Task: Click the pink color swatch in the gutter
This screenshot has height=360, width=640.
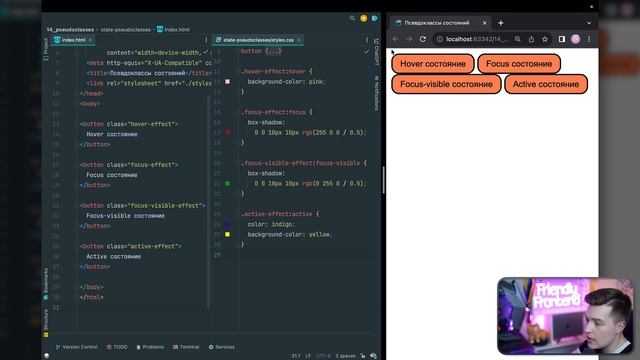Action: (x=228, y=82)
